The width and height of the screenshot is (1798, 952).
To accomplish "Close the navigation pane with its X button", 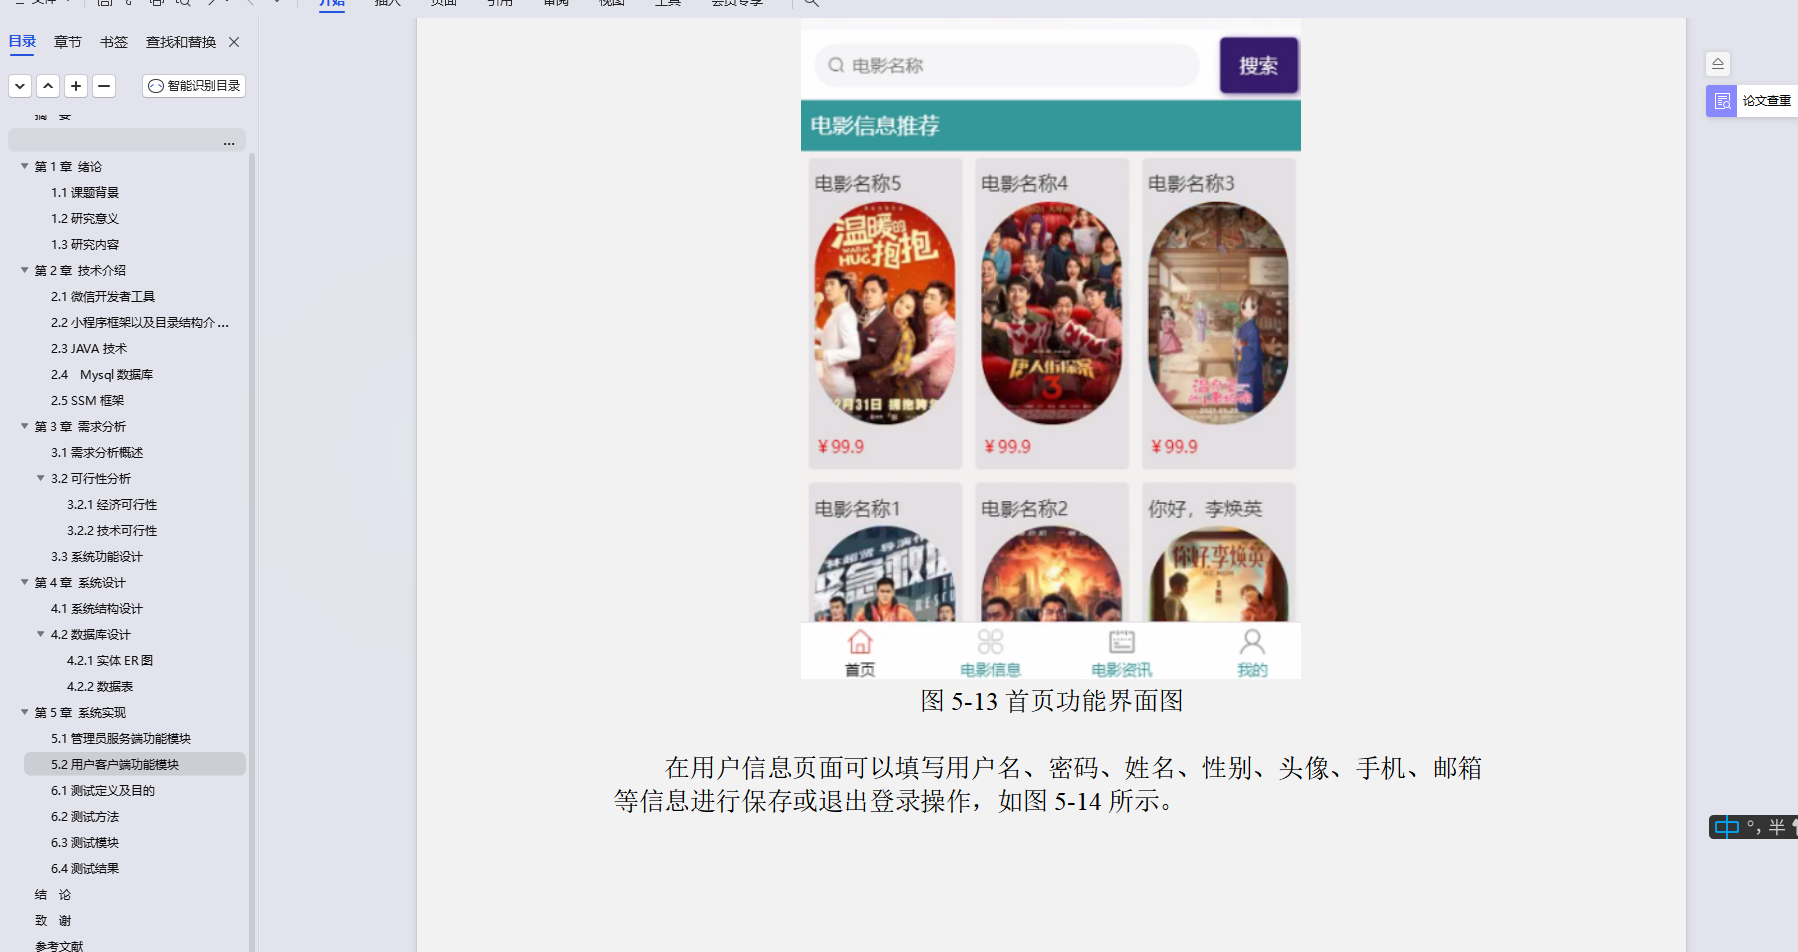I will coord(233,42).
